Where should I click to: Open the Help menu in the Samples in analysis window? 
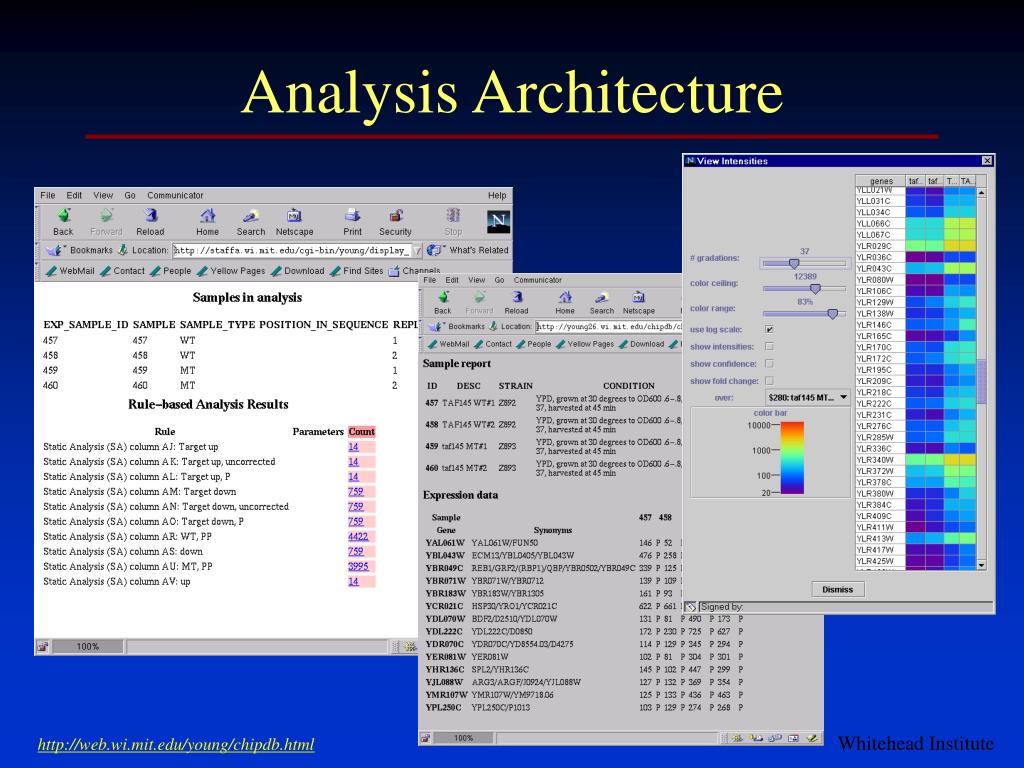point(497,195)
